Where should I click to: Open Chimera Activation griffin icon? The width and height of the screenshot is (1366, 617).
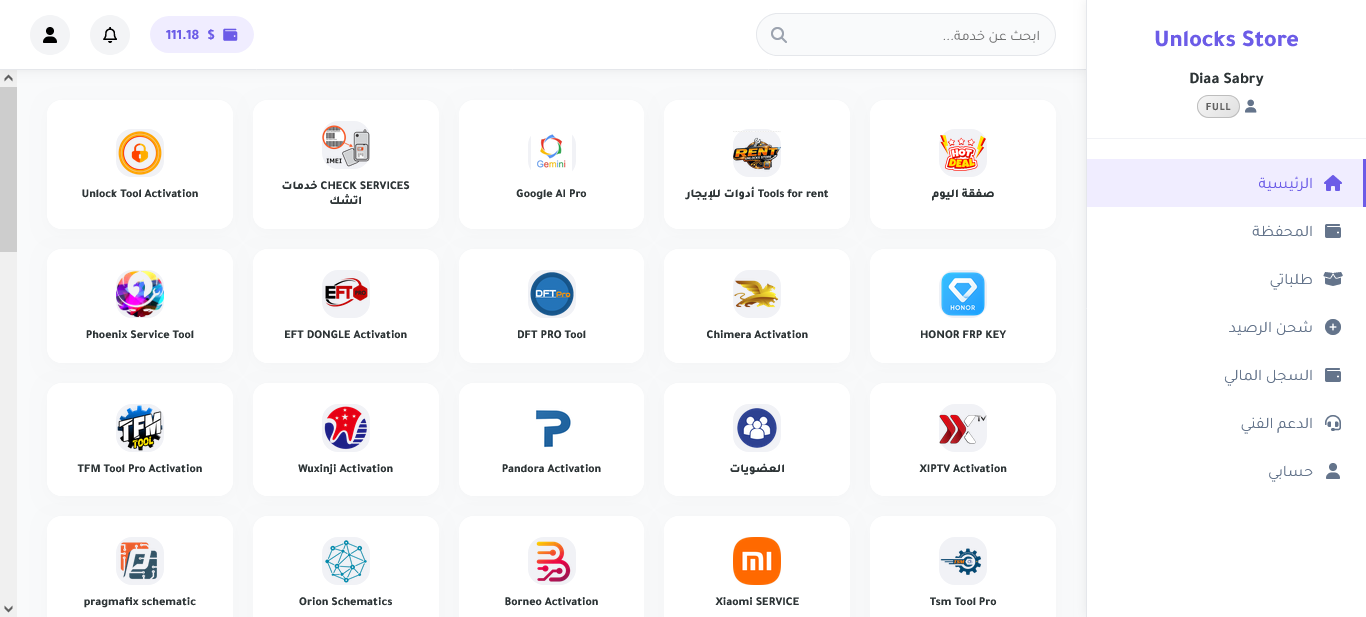point(757,294)
